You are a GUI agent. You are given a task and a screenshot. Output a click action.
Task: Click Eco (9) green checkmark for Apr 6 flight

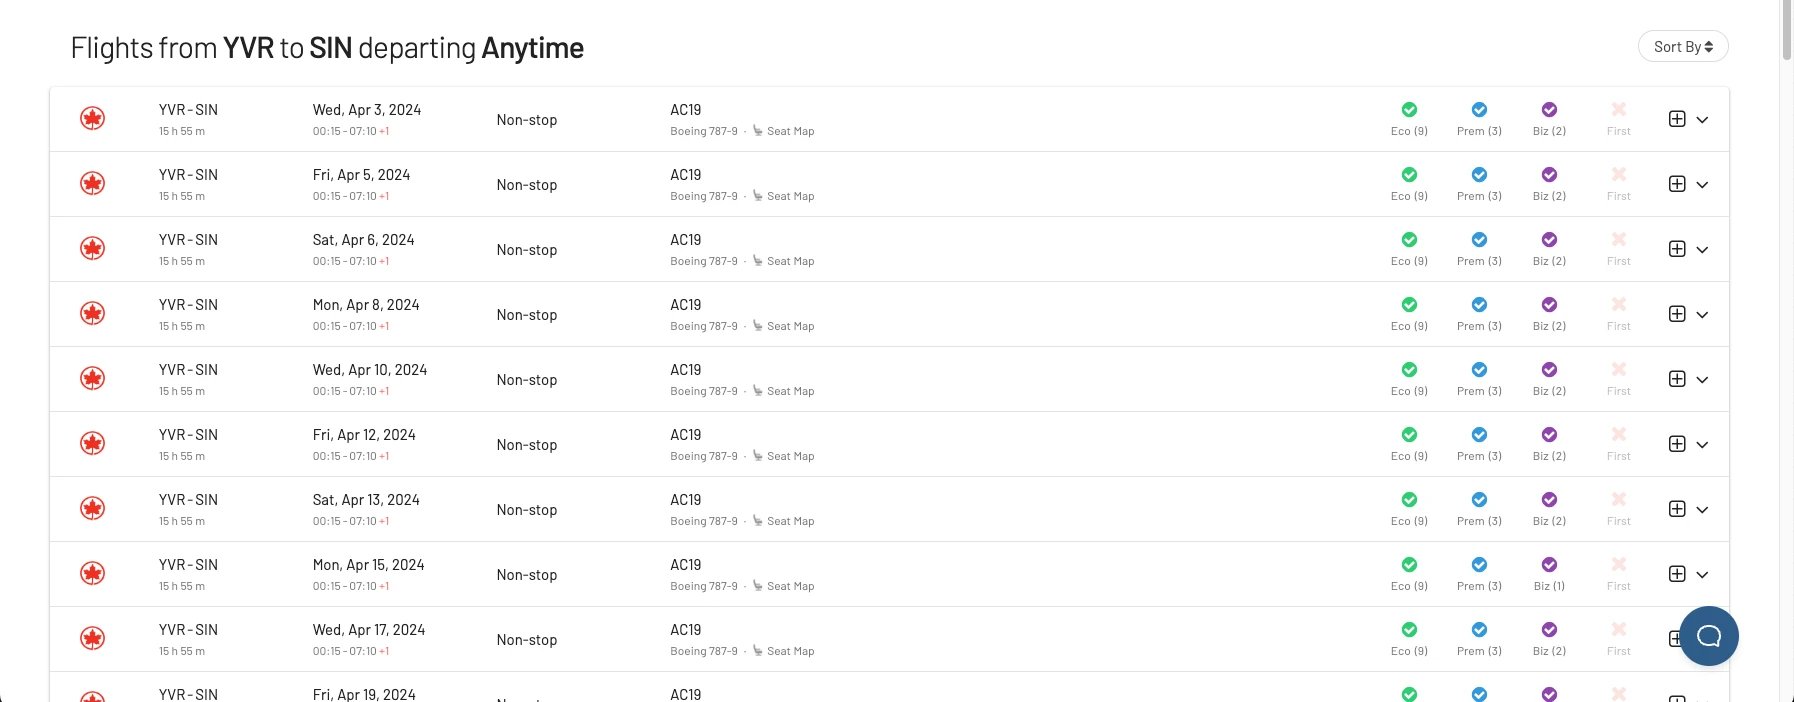coord(1409,240)
